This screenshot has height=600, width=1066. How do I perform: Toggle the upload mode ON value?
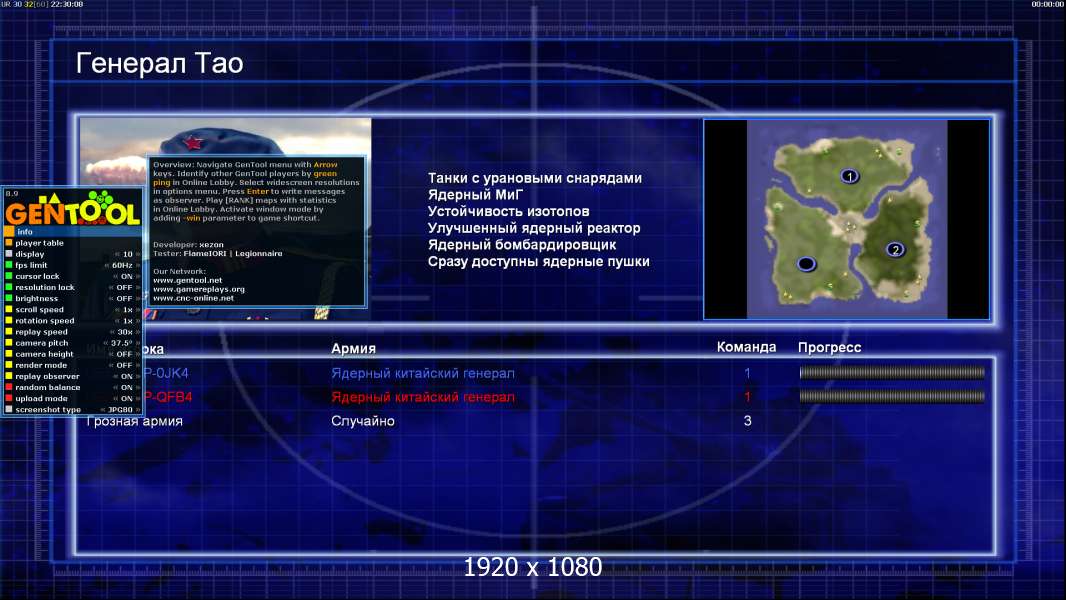[126, 398]
